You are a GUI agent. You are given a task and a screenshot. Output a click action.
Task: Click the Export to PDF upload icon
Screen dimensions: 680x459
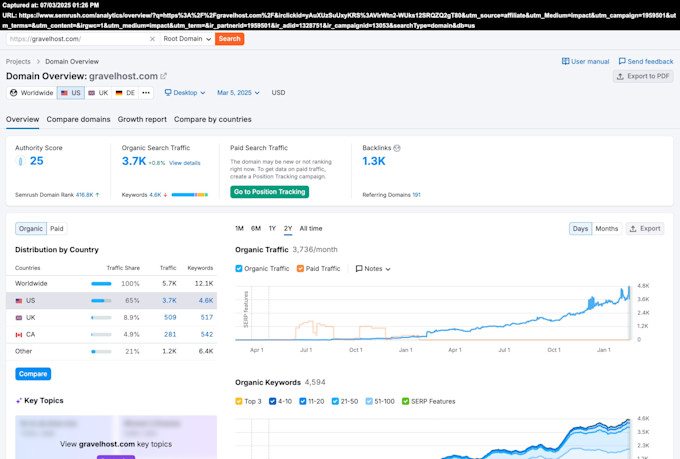[620, 76]
